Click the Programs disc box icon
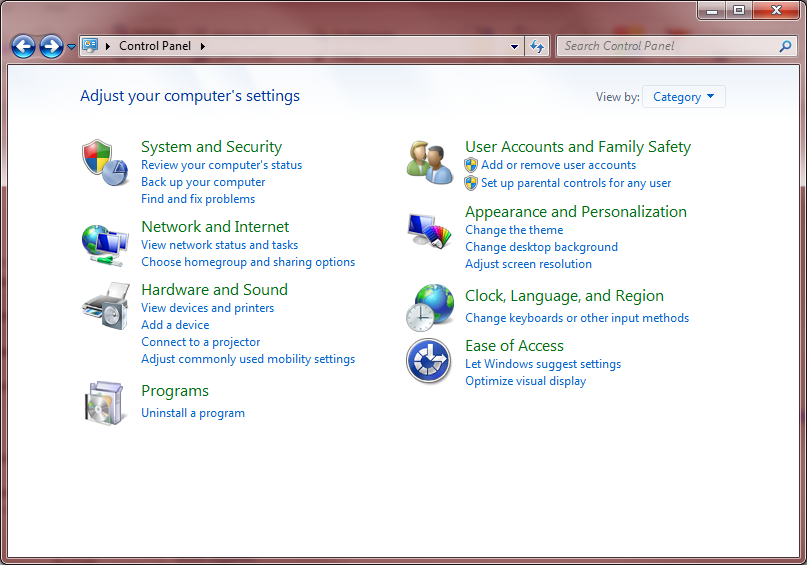 pyautogui.click(x=105, y=403)
